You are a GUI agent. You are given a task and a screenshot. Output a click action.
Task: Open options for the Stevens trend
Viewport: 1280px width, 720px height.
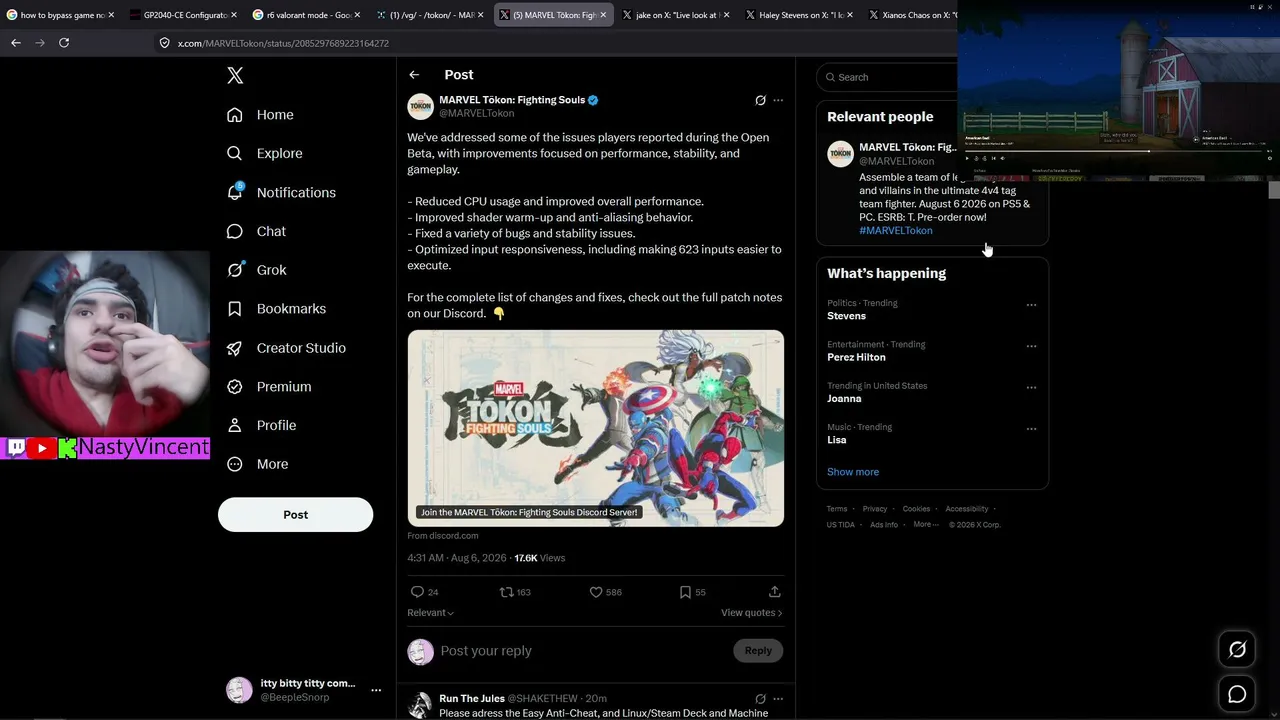(x=1031, y=305)
